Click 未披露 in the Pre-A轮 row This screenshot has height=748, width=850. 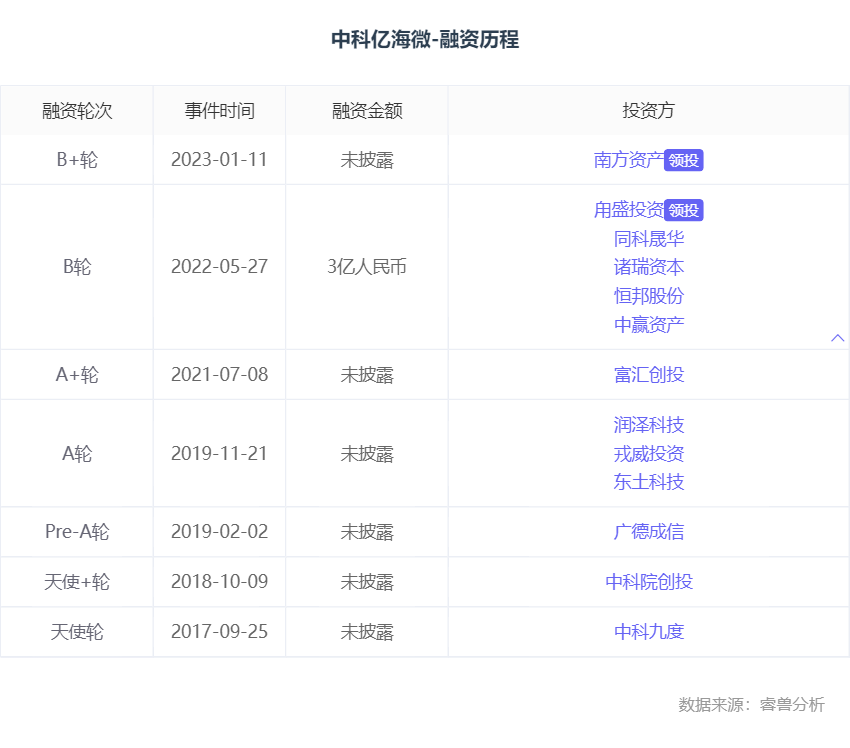coord(367,532)
